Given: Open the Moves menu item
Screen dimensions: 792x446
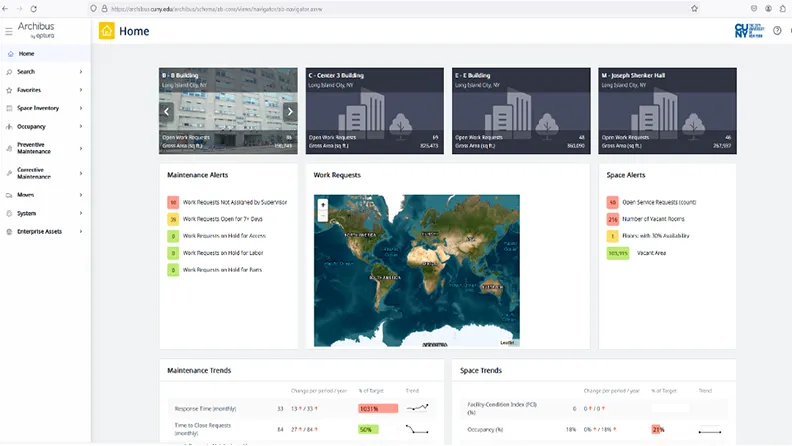Looking at the screenshot, I should (x=45, y=195).
